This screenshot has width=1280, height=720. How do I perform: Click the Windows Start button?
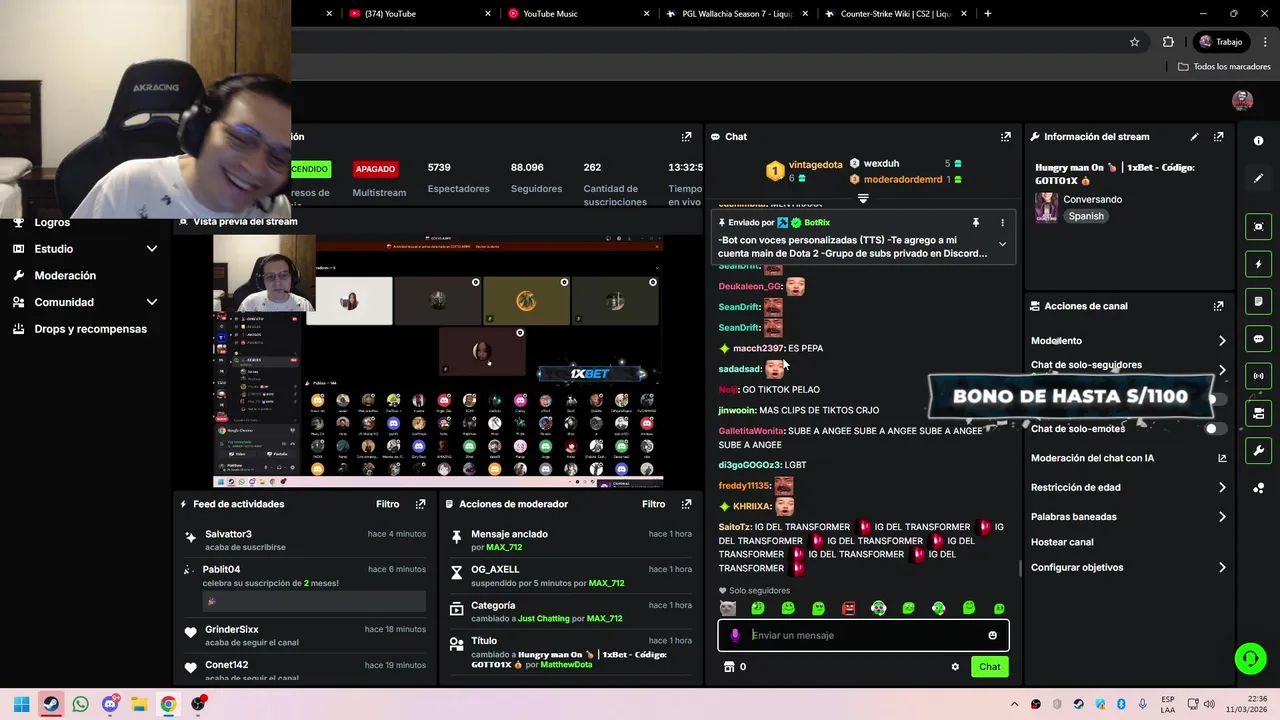click(21, 704)
